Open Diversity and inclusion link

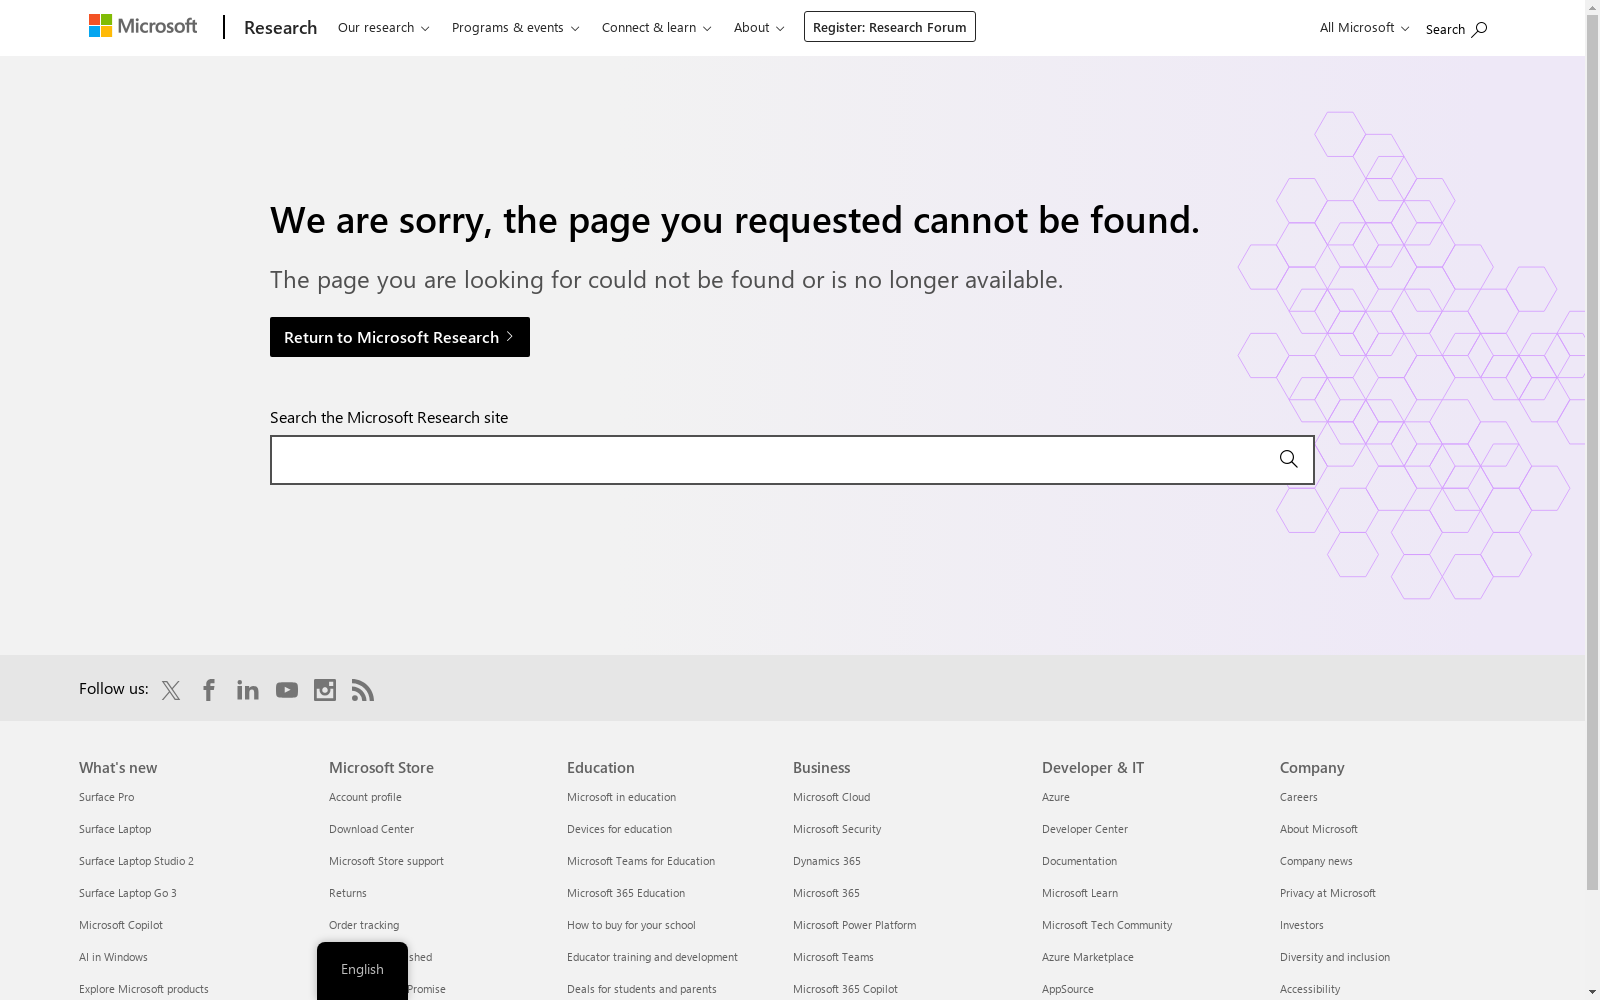1335,957
